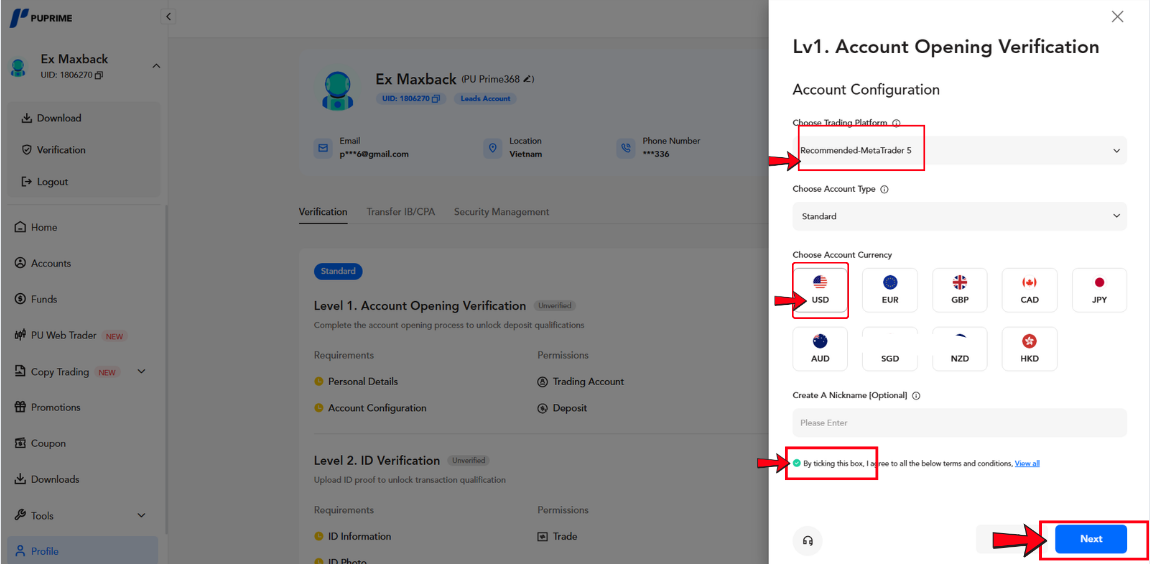Select USD account currency

[x=820, y=290]
